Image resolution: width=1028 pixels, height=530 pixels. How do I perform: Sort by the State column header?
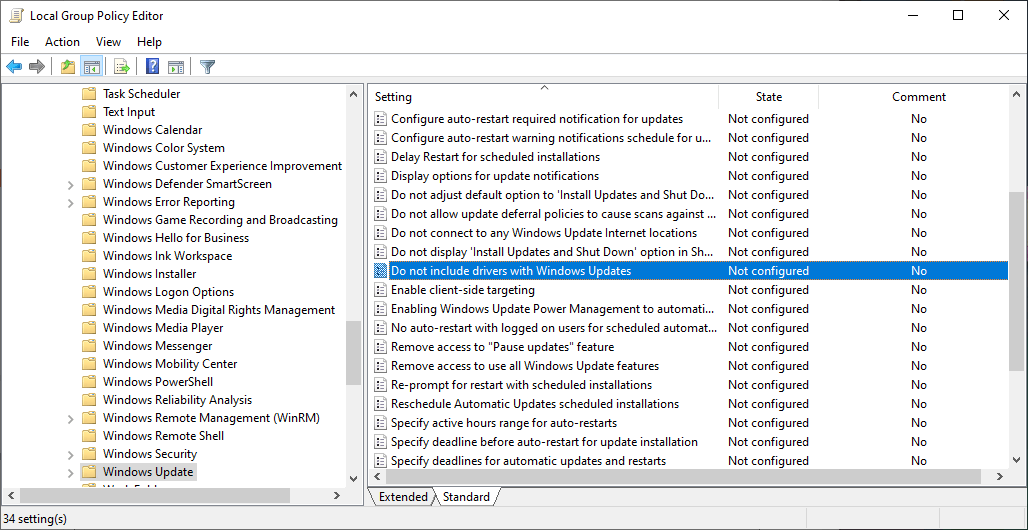tap(768, 97)
